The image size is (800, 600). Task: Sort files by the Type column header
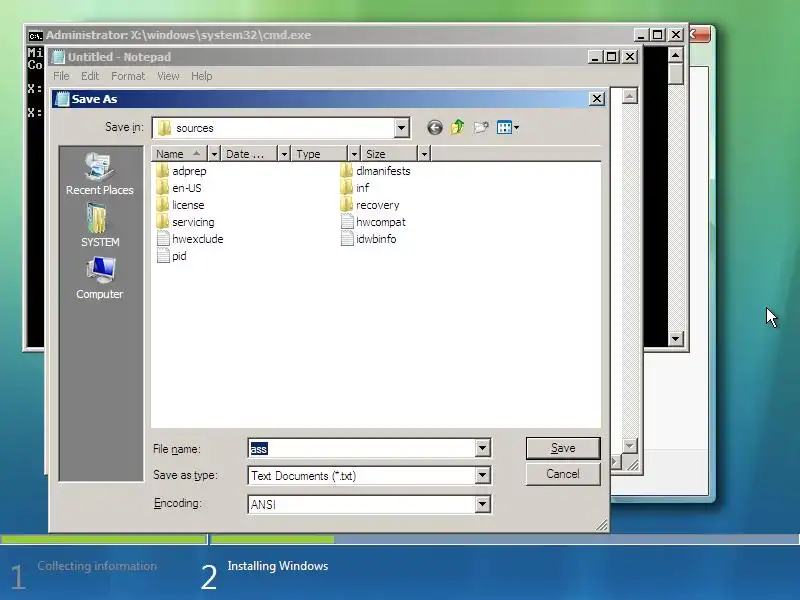pos(319,154)
